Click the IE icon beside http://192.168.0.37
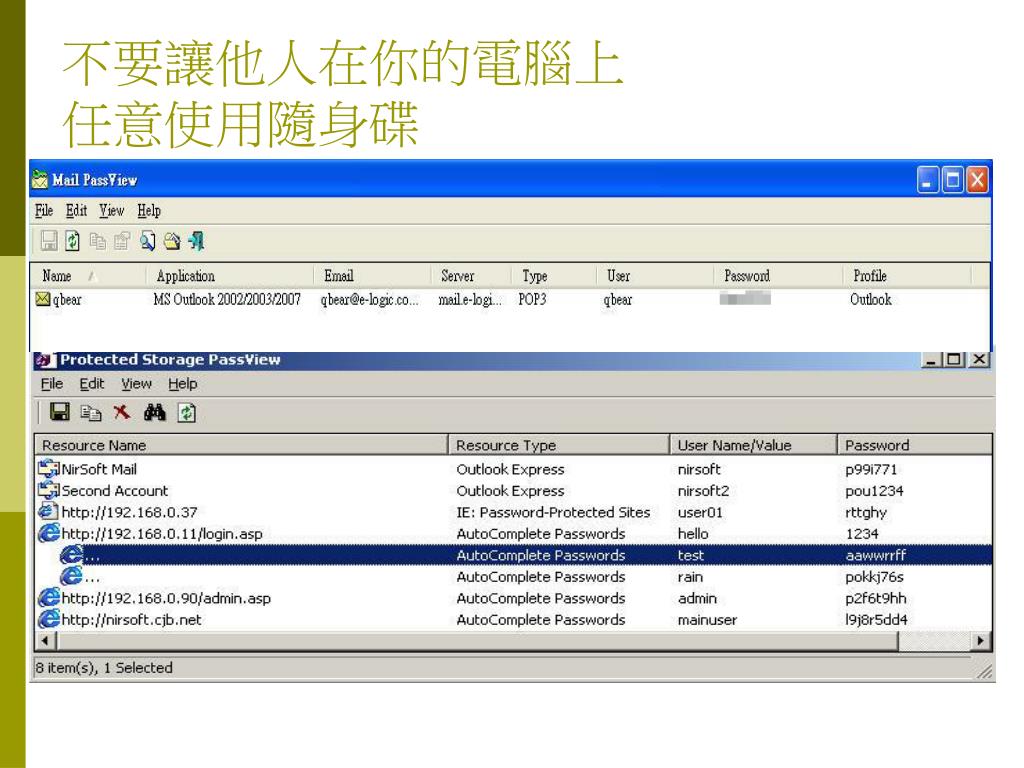Image resolution: width=1024 pixels, height=768 pixels. coord(48,511)
